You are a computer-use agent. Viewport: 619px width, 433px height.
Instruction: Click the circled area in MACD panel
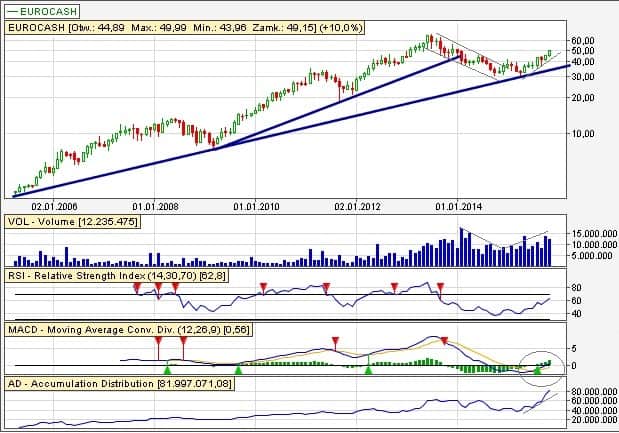click(x=546, y=365)
